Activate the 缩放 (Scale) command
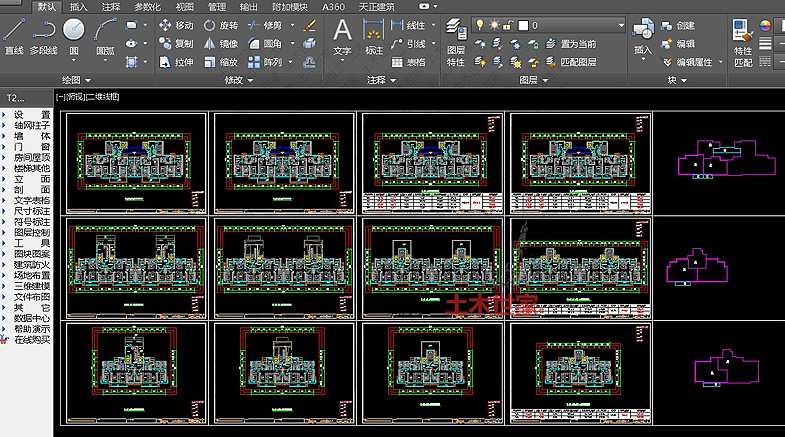Image resolution: width=785 pixels, height=437 pixels. (221, 62)
